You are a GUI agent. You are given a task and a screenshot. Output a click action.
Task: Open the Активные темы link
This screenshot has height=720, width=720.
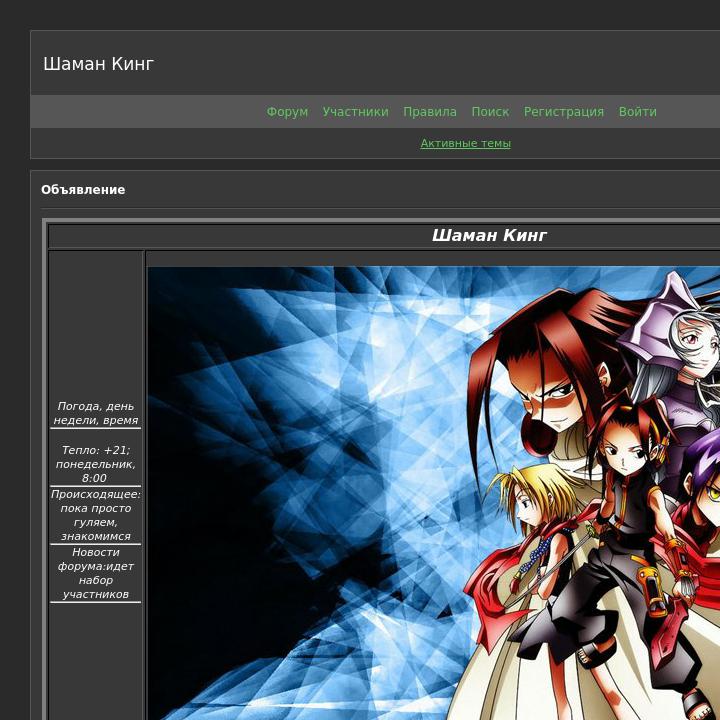click(x=466, y=143)
